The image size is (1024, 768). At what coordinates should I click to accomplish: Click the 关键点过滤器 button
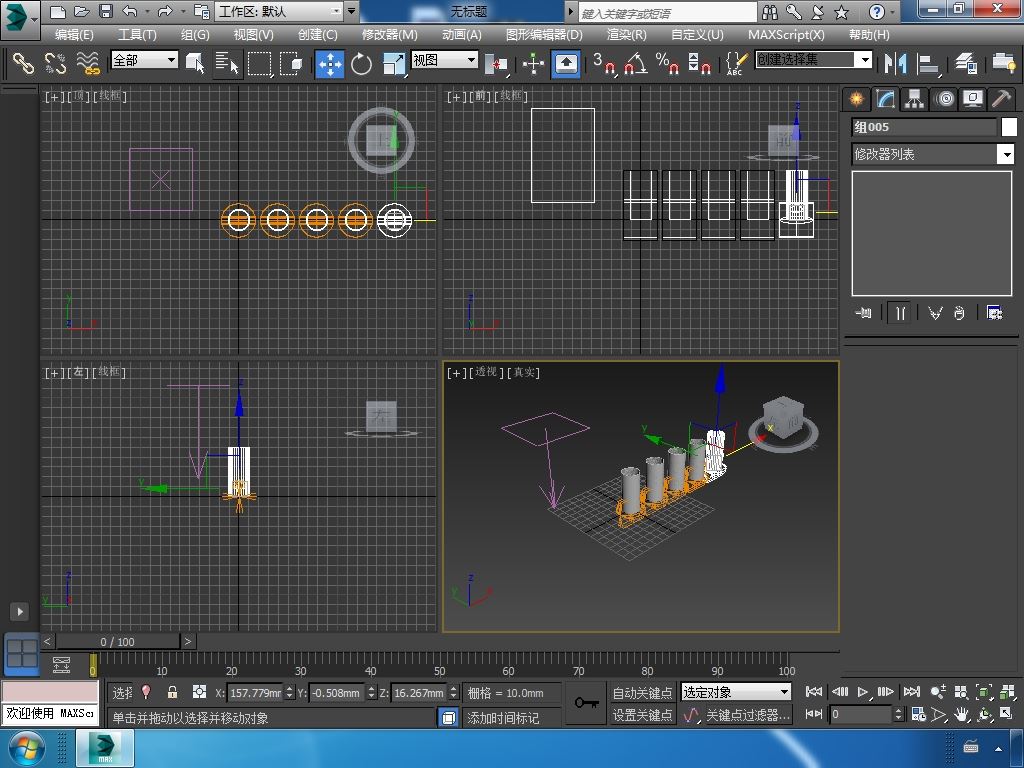748,715
